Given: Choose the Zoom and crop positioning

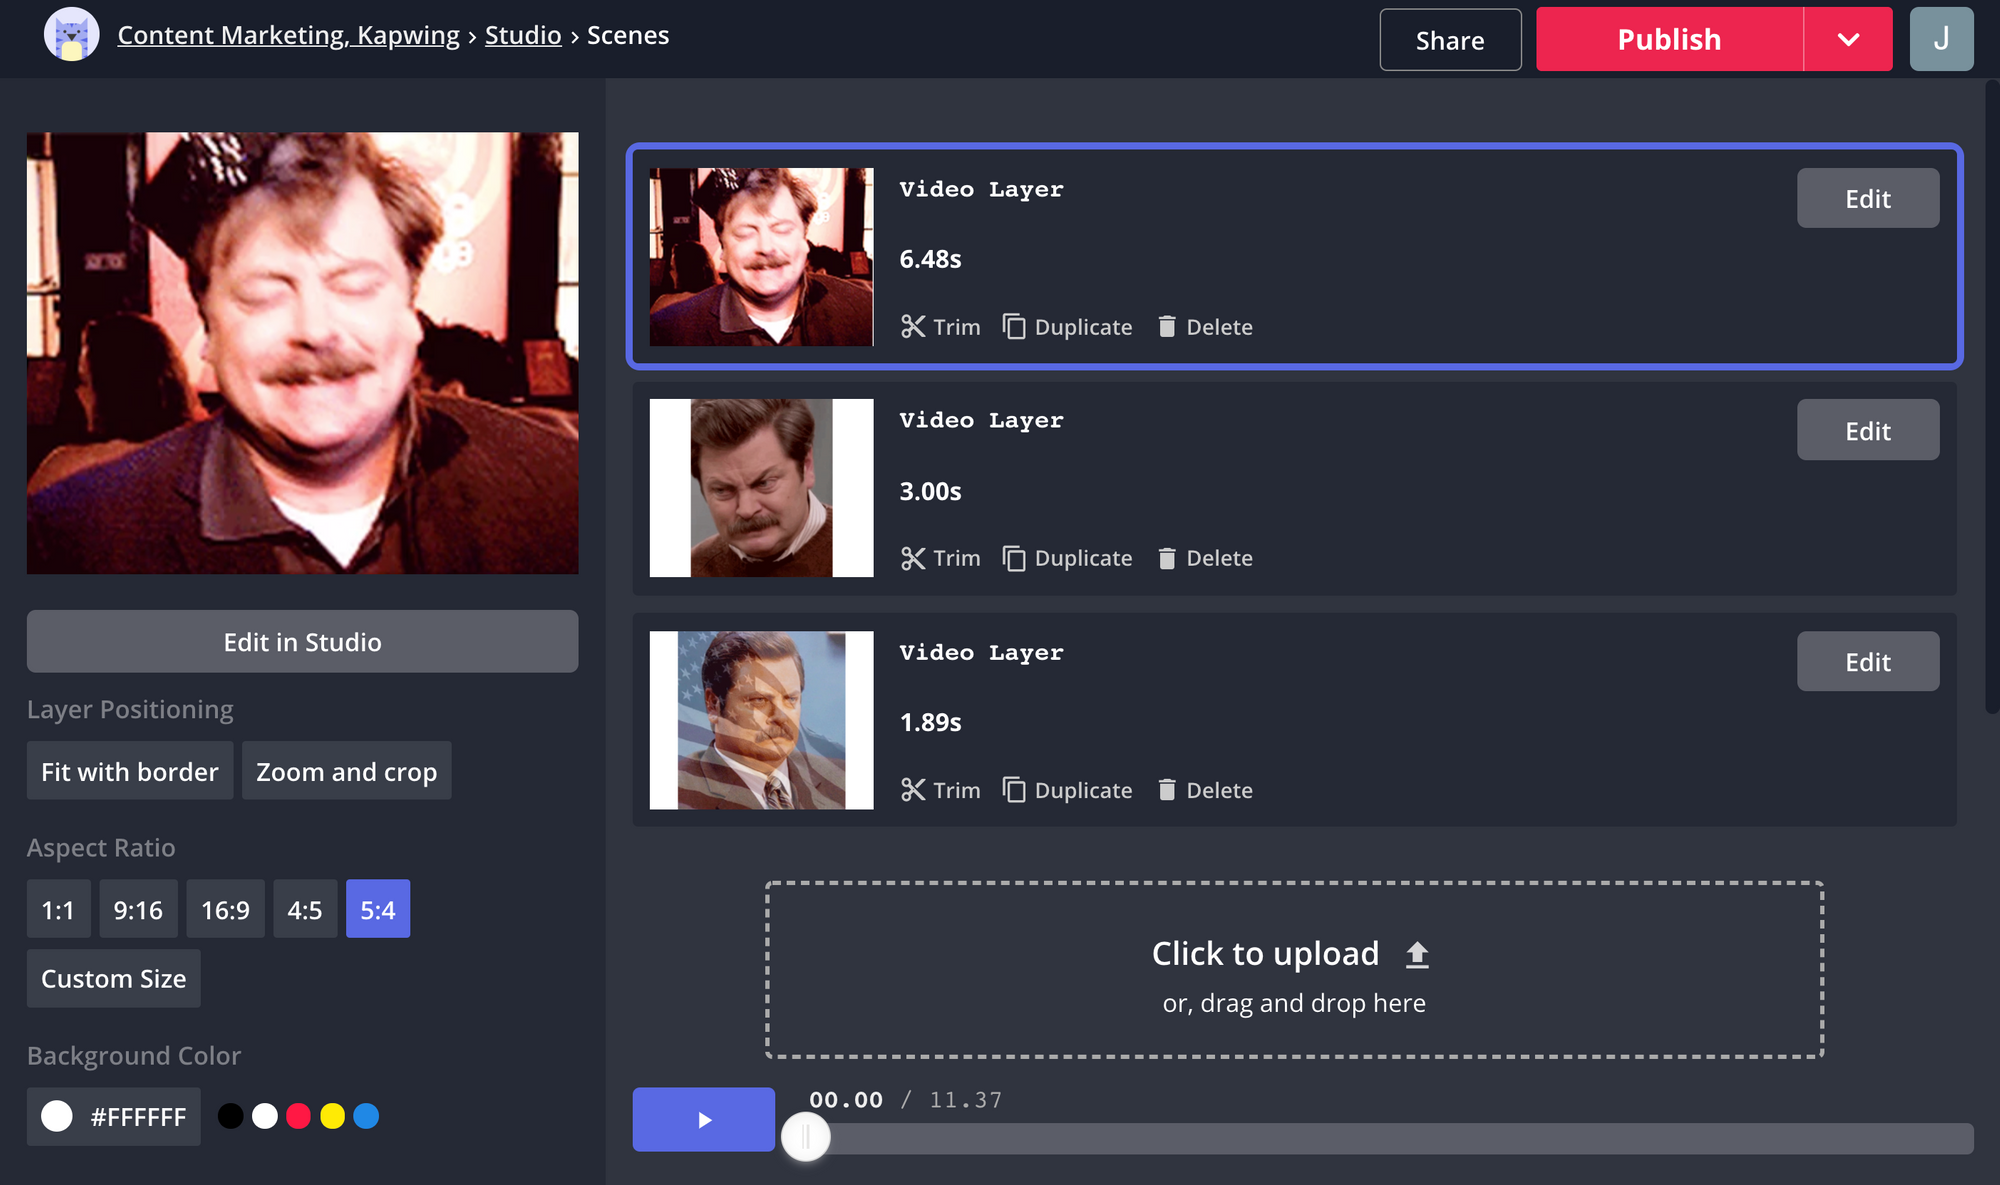Looking at the screenshot, I should [346, 772].
